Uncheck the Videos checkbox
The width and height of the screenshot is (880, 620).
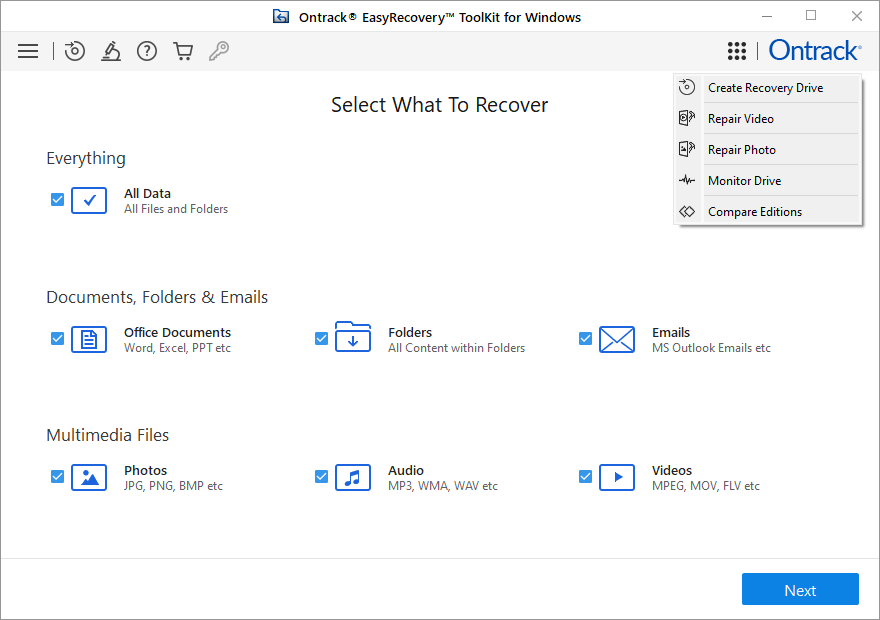(x=585, y=476)
